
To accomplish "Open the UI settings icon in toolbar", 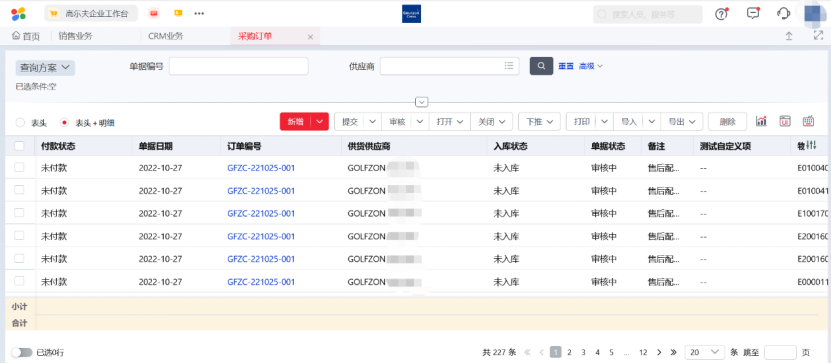I will pos(785,121).
